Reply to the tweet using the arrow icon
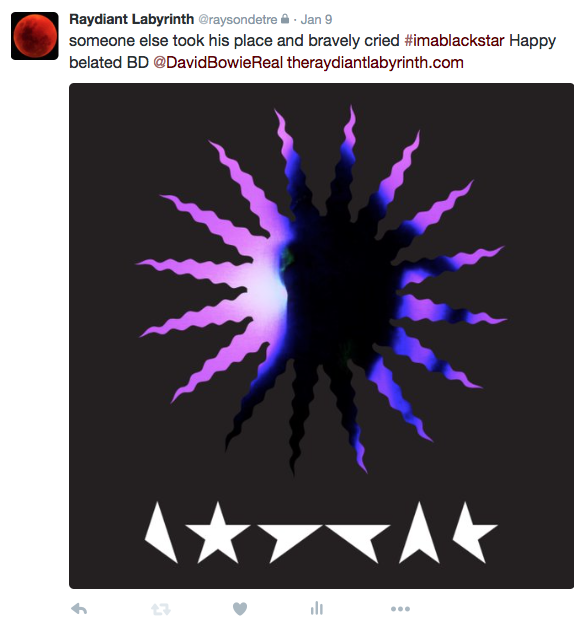This screenshot has width=586, height=627. point(79,609)
